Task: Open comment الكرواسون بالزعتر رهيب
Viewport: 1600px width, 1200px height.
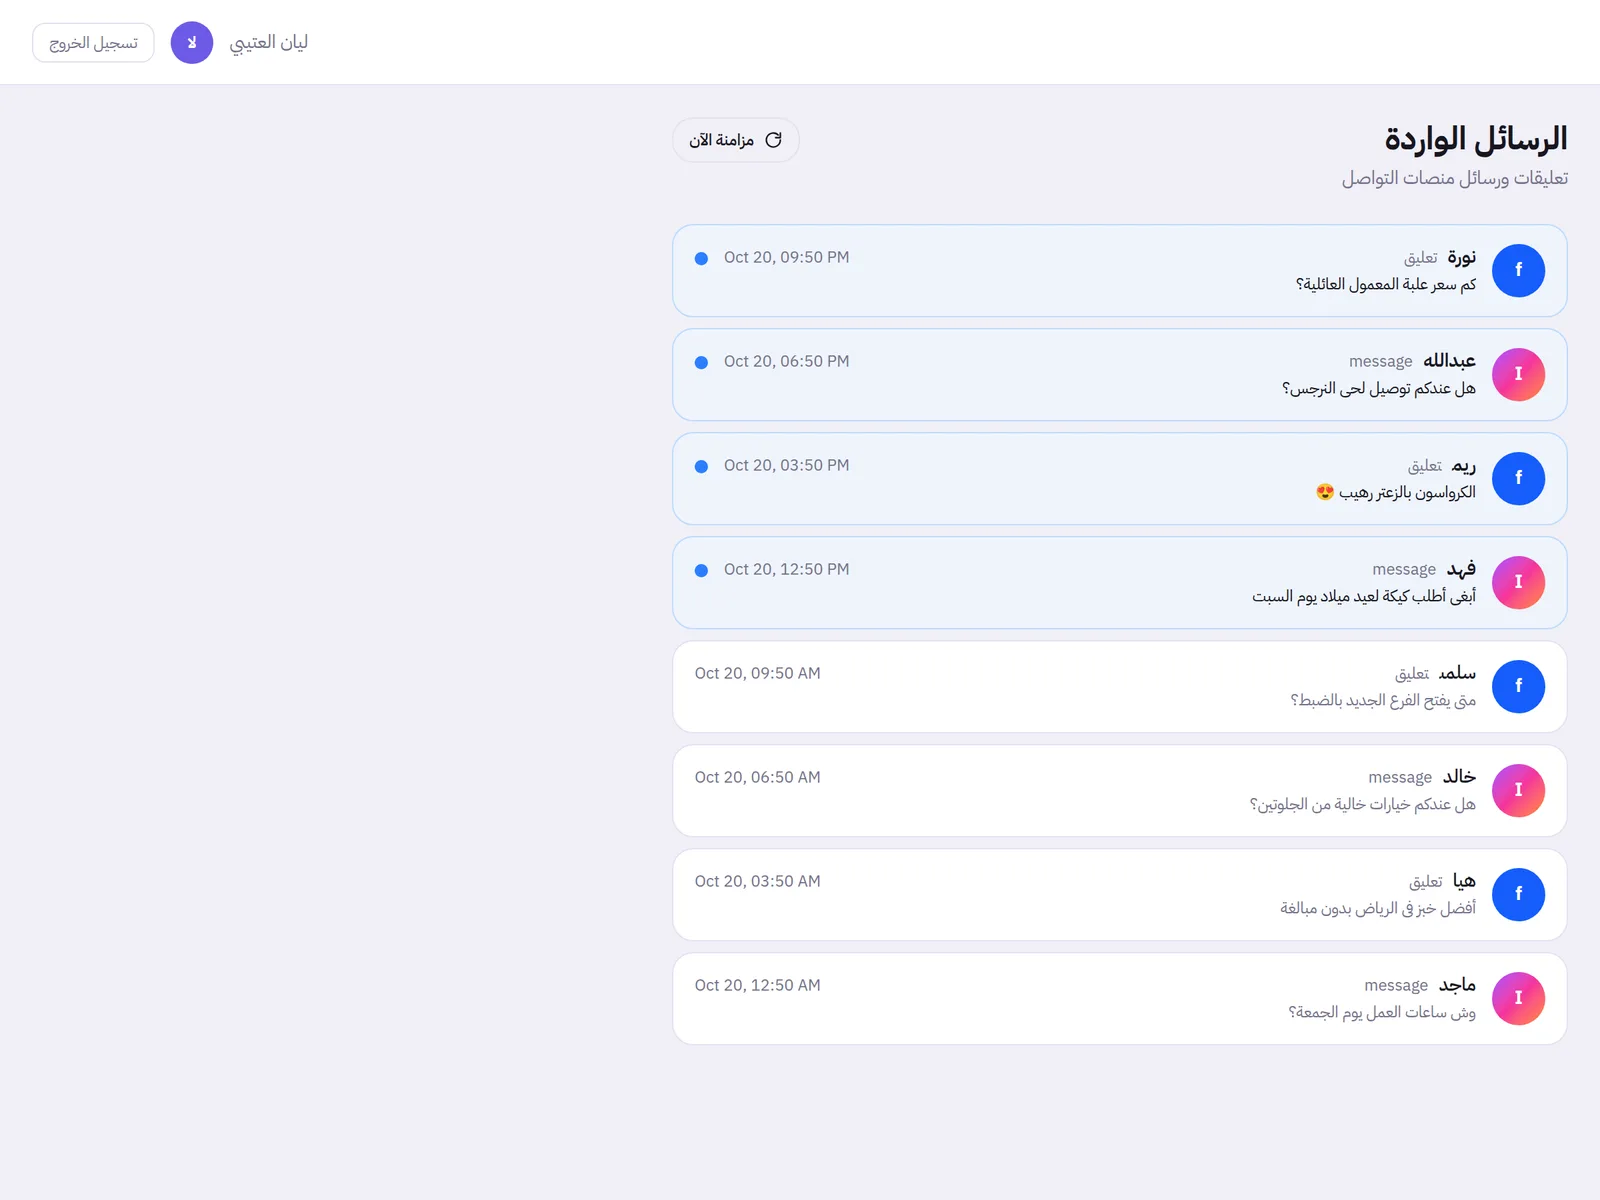Action: [x=1119, y=479]
